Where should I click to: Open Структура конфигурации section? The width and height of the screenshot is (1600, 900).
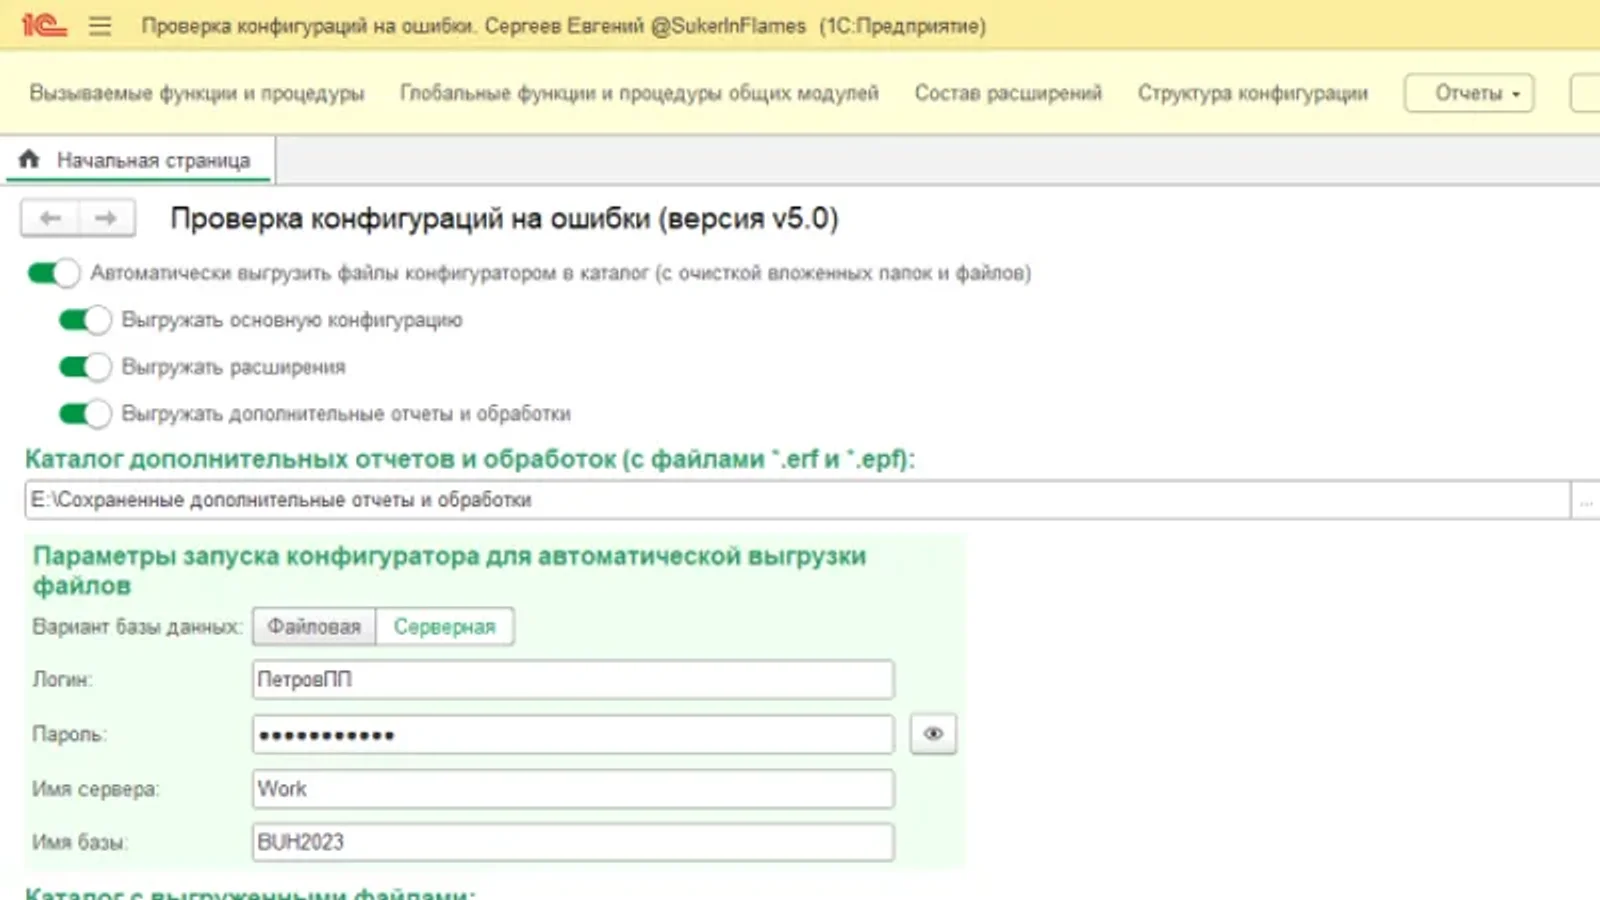tap(1252, 93)
